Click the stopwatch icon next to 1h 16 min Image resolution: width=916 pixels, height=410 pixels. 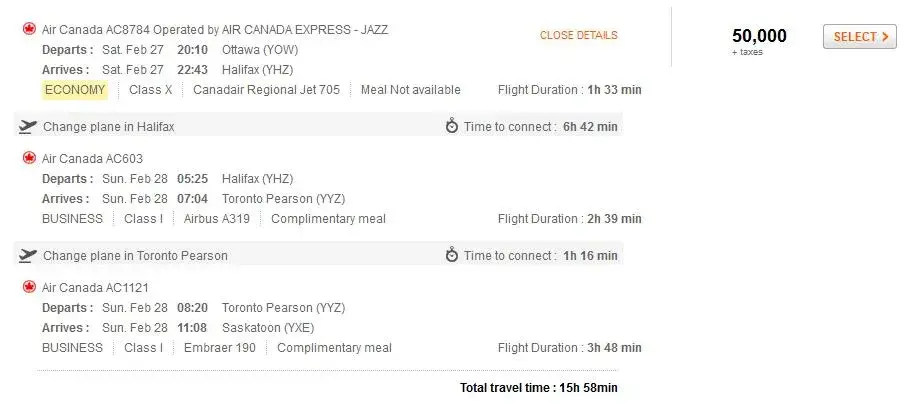point(452,255)
